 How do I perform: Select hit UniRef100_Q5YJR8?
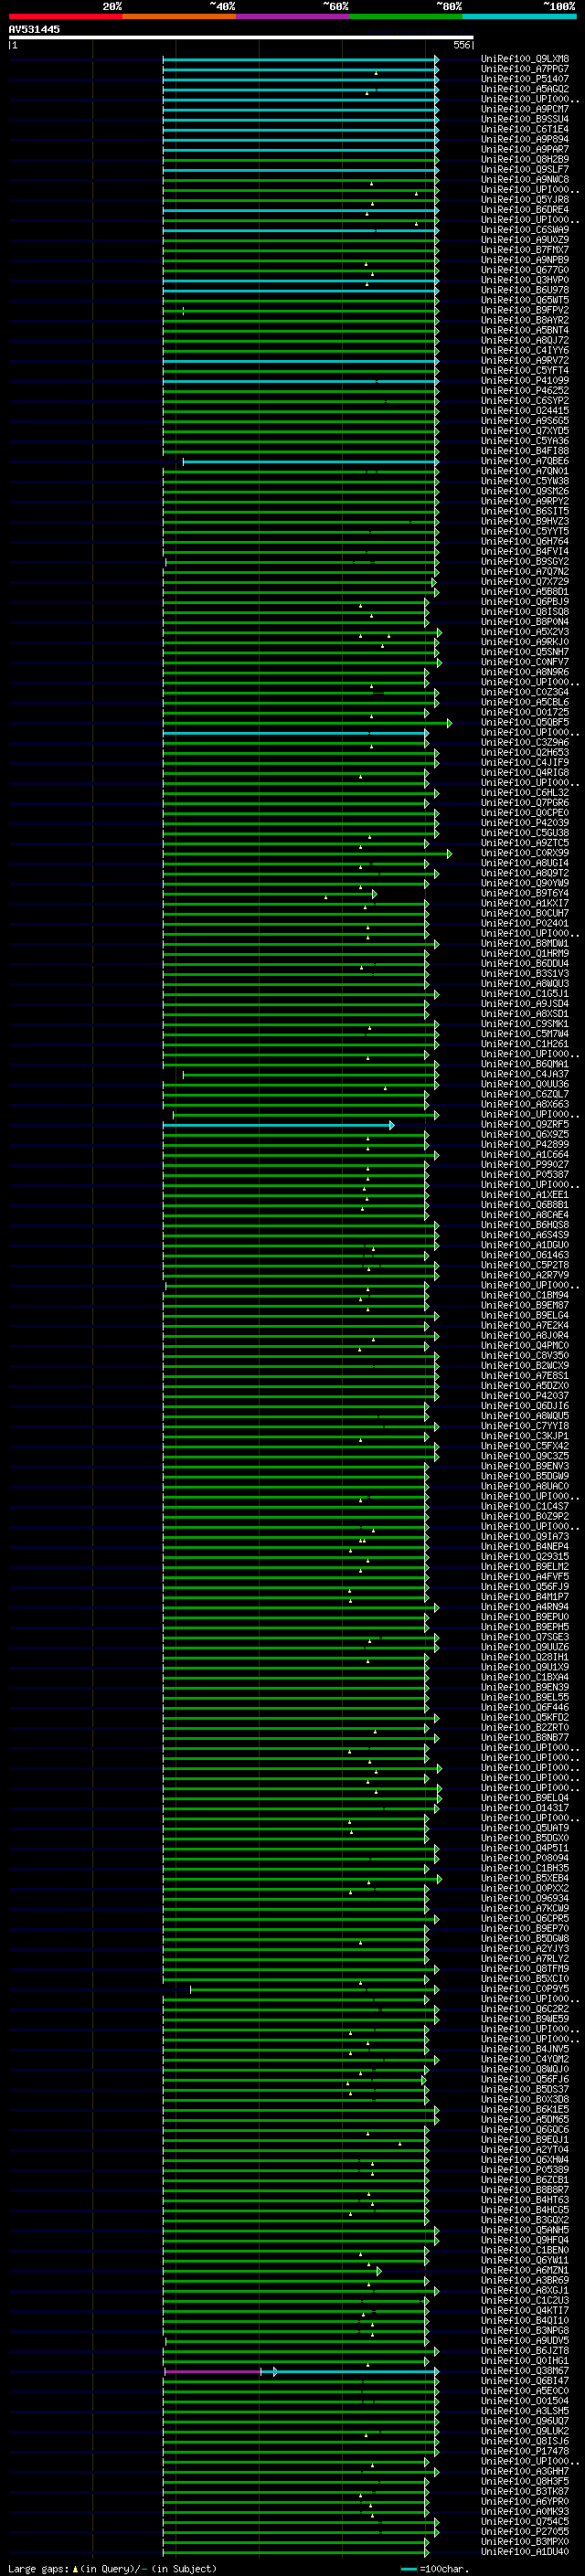pyautogui.click(x=525, y=200)
